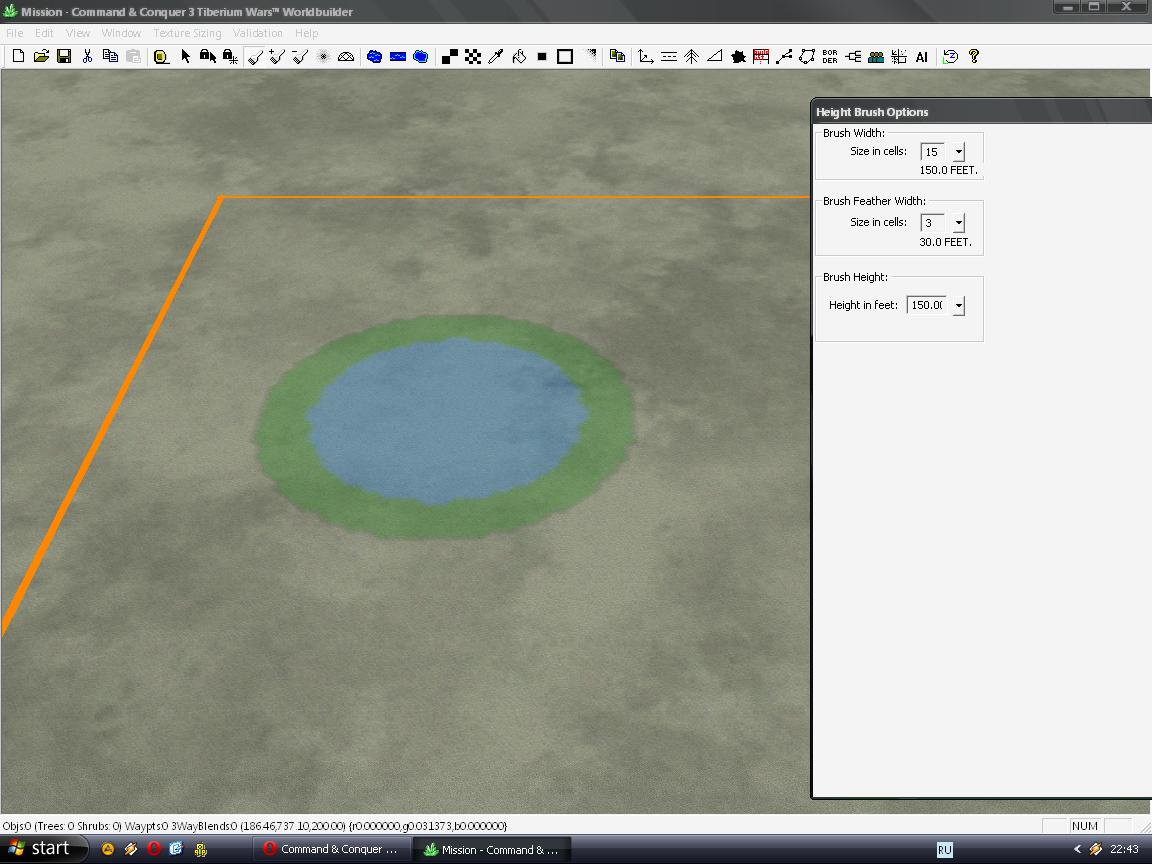Toggle the grid lines icon
Screen dimensions: 1152x864
coord(899,57)
